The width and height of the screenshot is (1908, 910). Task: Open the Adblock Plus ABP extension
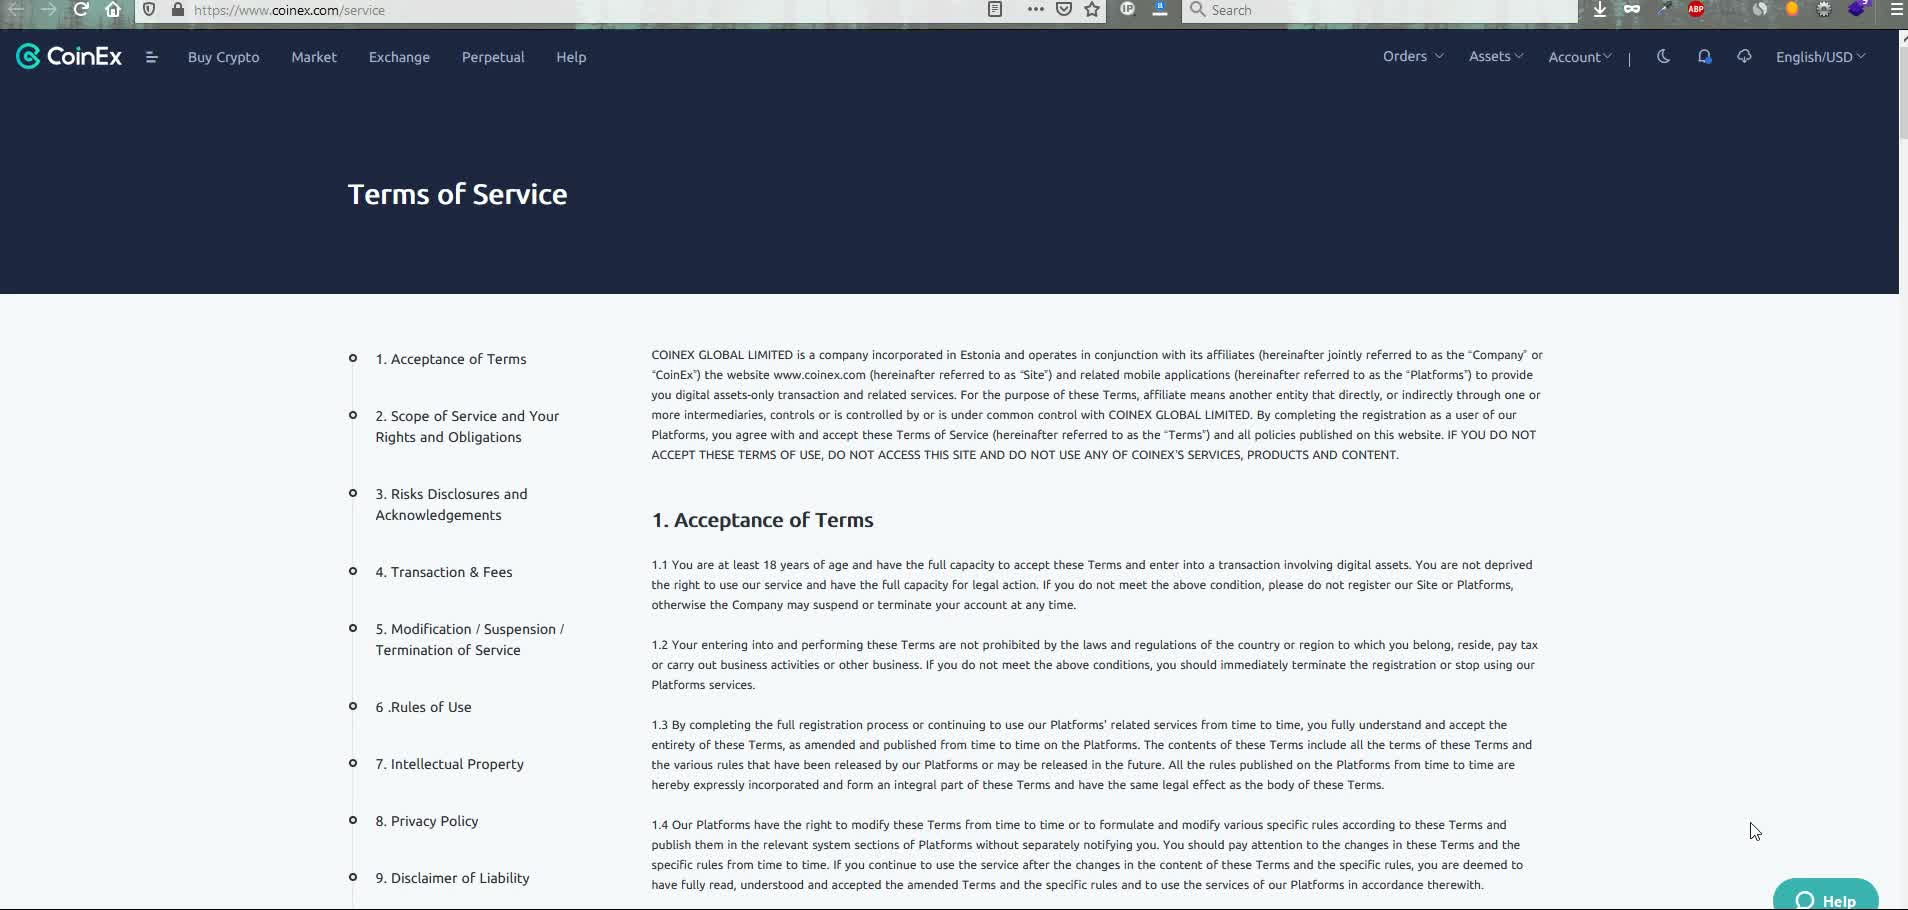[1696, 9]
